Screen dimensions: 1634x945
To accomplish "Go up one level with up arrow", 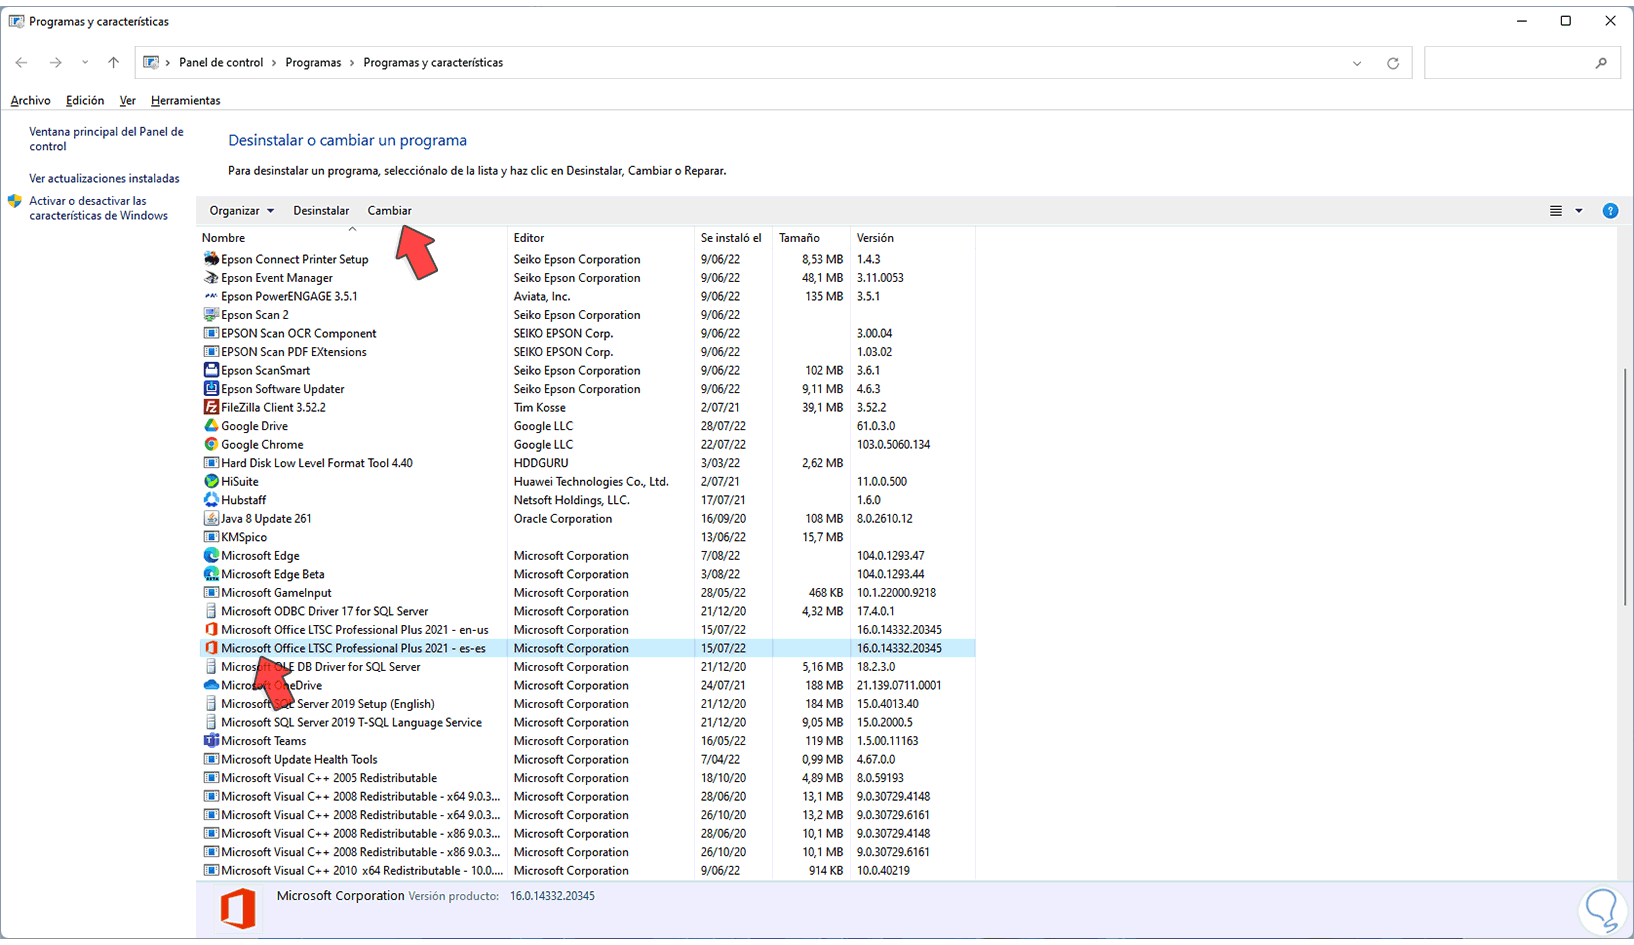I will (114, 63).
